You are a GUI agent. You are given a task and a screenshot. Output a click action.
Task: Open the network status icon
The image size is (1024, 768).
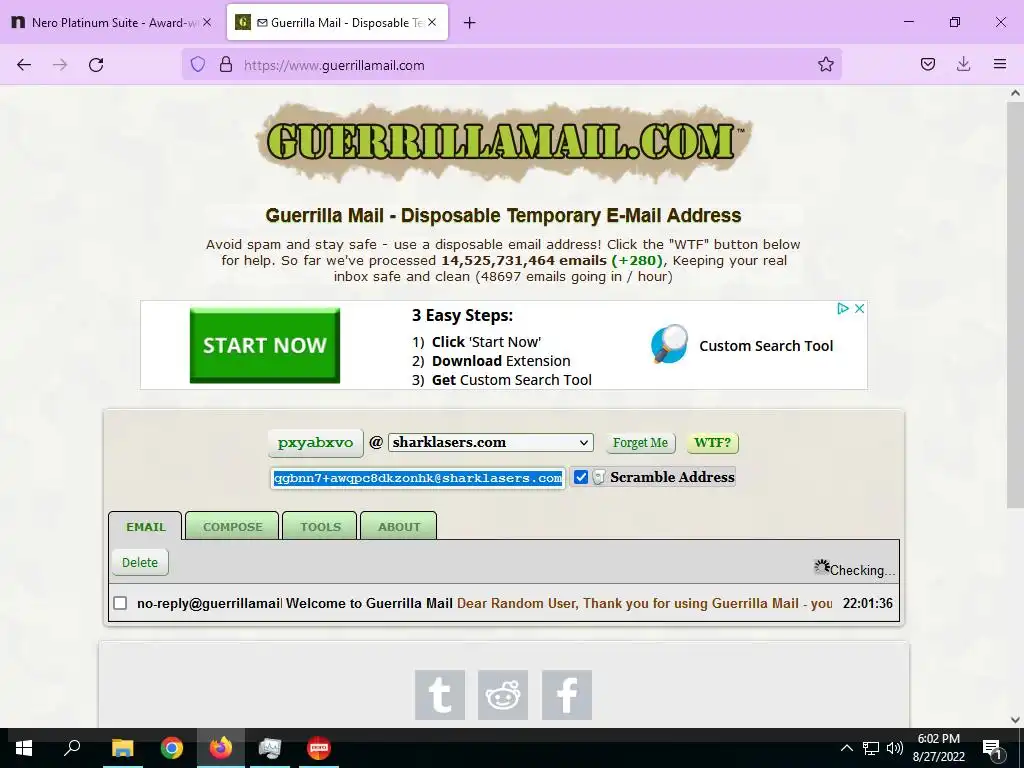click(x=871, y=748)
